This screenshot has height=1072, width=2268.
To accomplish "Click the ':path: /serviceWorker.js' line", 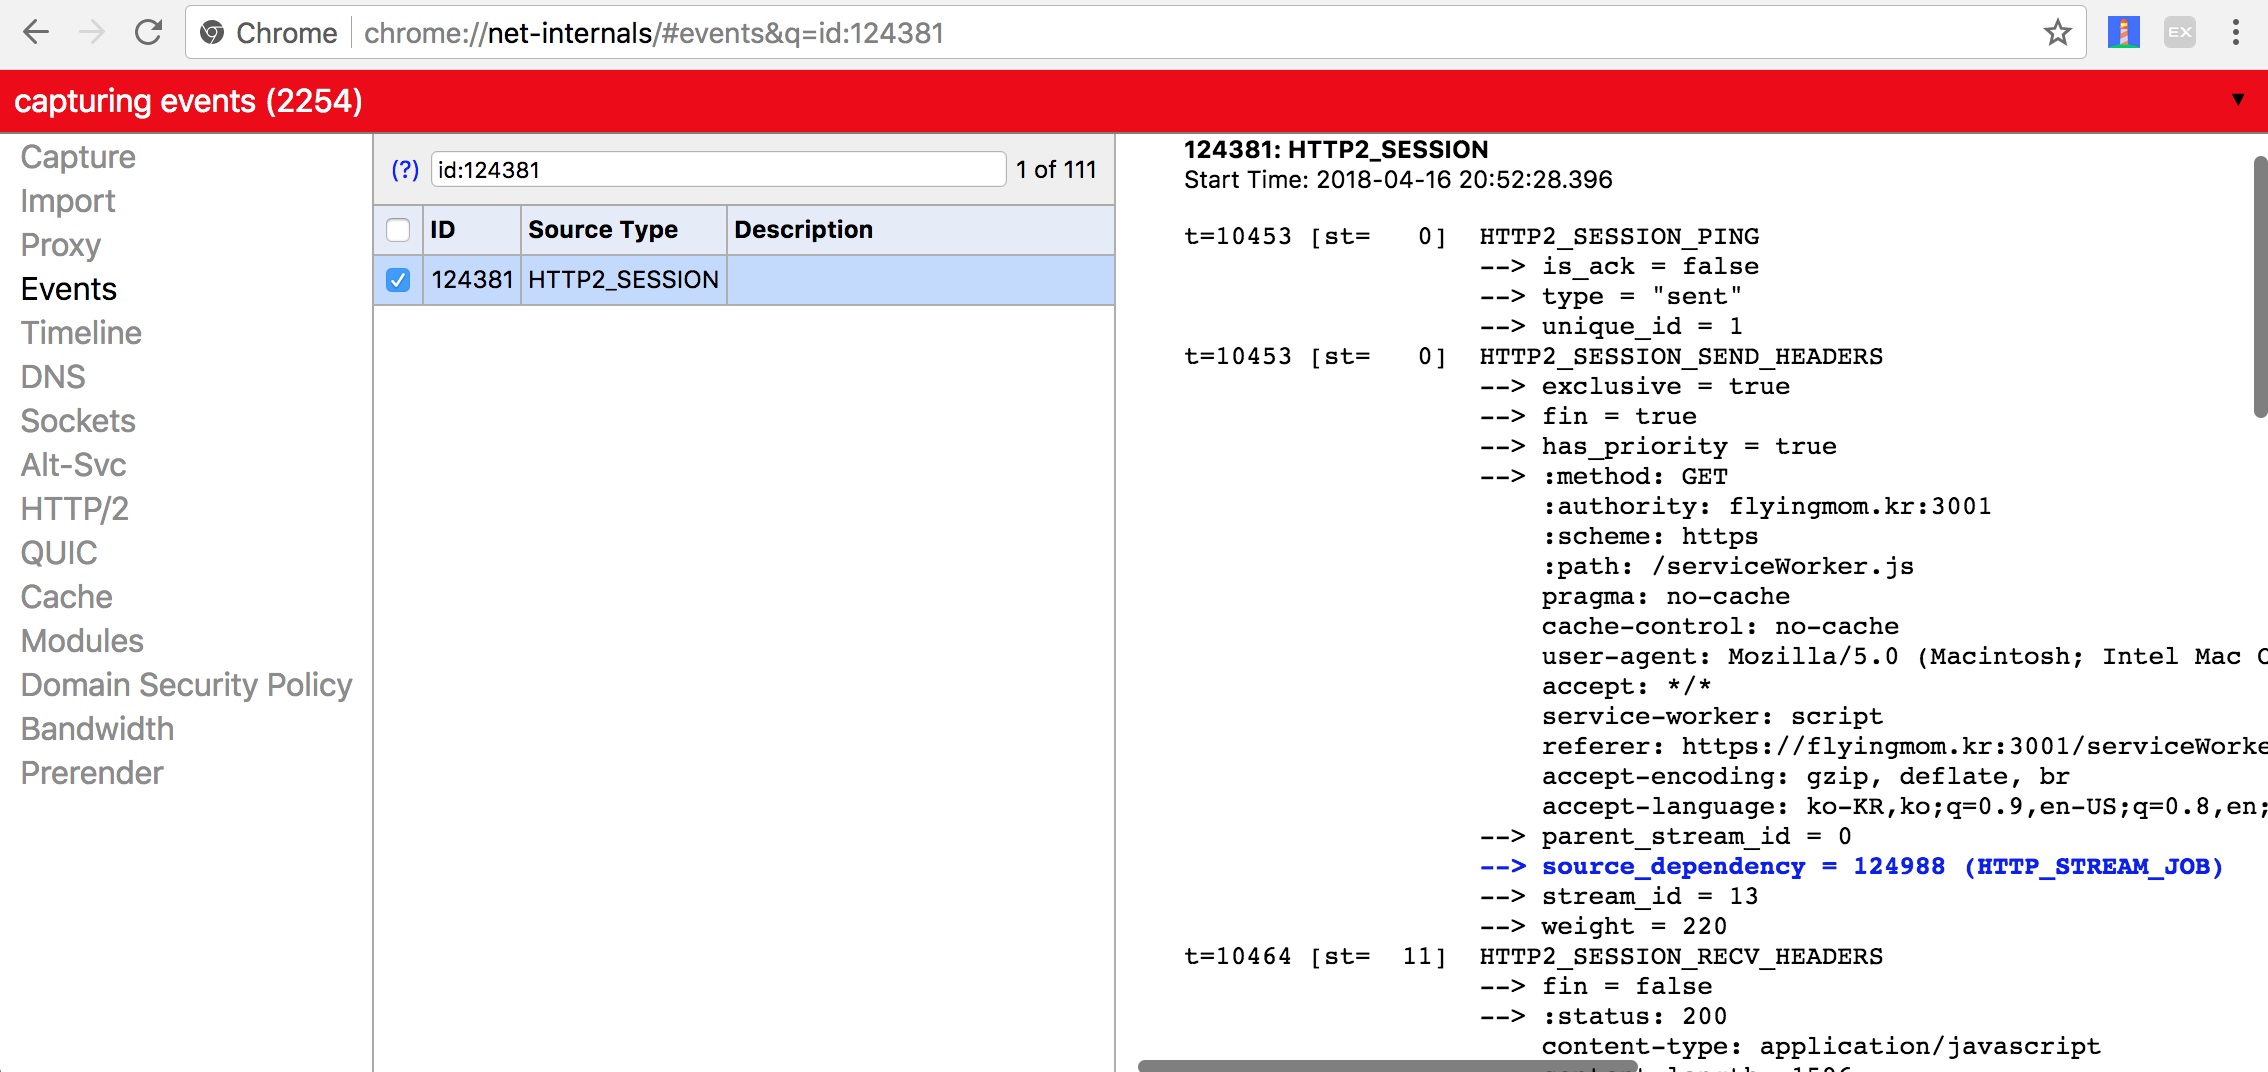I will tap(1728, 567).
